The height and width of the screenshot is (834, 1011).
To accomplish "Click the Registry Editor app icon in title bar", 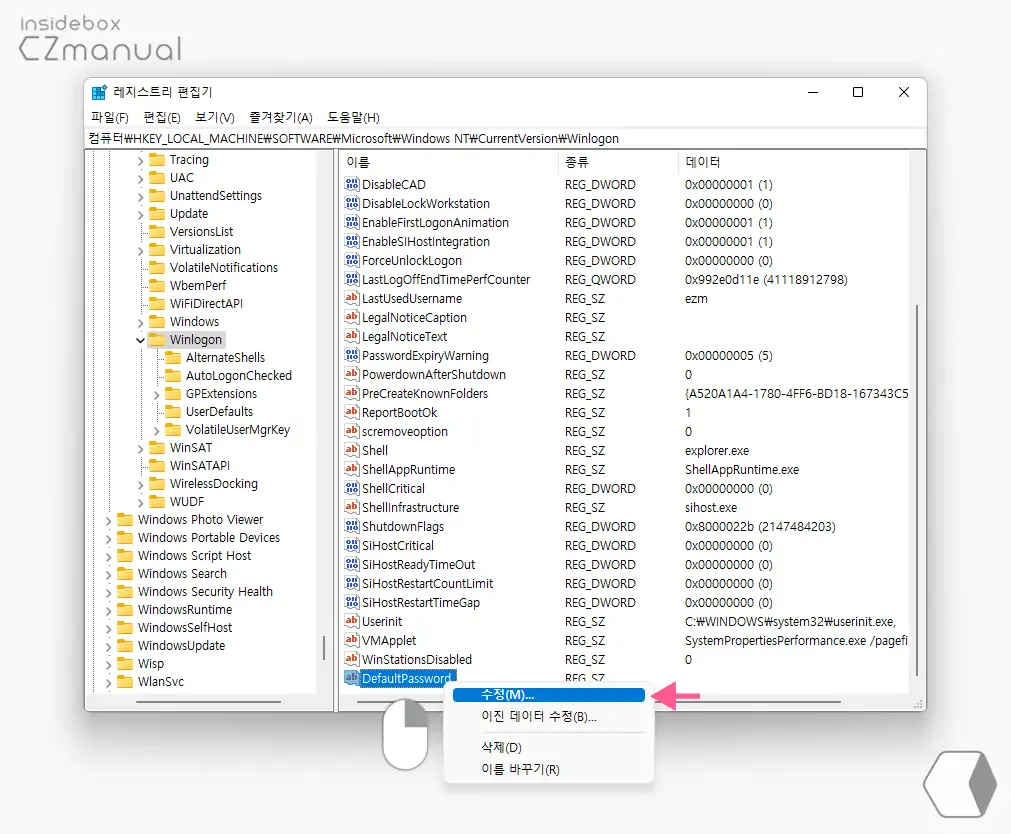I will (x=99, y=93).
